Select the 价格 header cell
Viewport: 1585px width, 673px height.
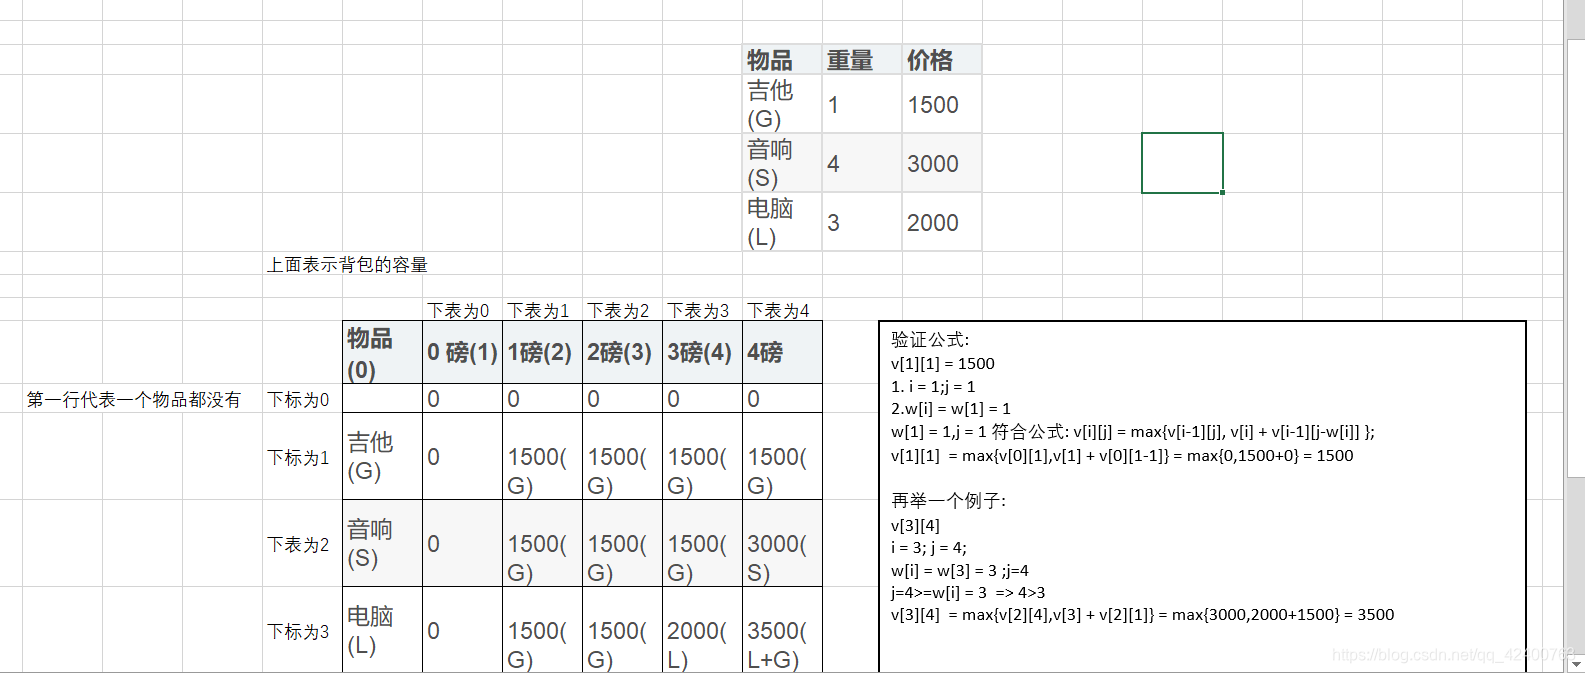click(942, 60)
